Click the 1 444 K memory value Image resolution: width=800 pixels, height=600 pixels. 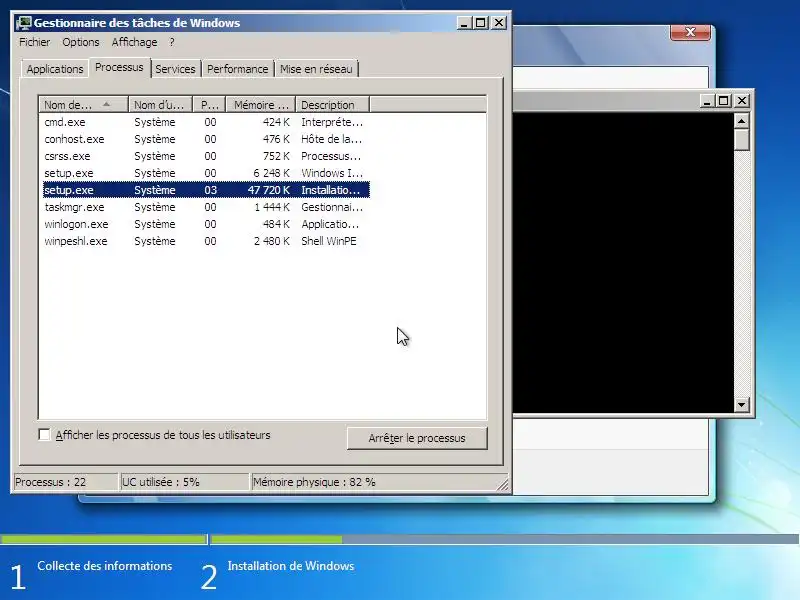click(x=272, y=207)
